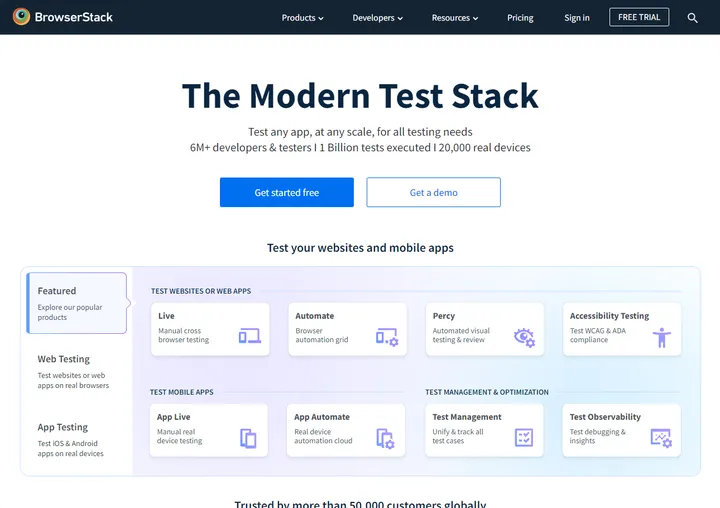Expand the Resources dropdown menu
The image size is (720, 508).
(x=455, y=18)
